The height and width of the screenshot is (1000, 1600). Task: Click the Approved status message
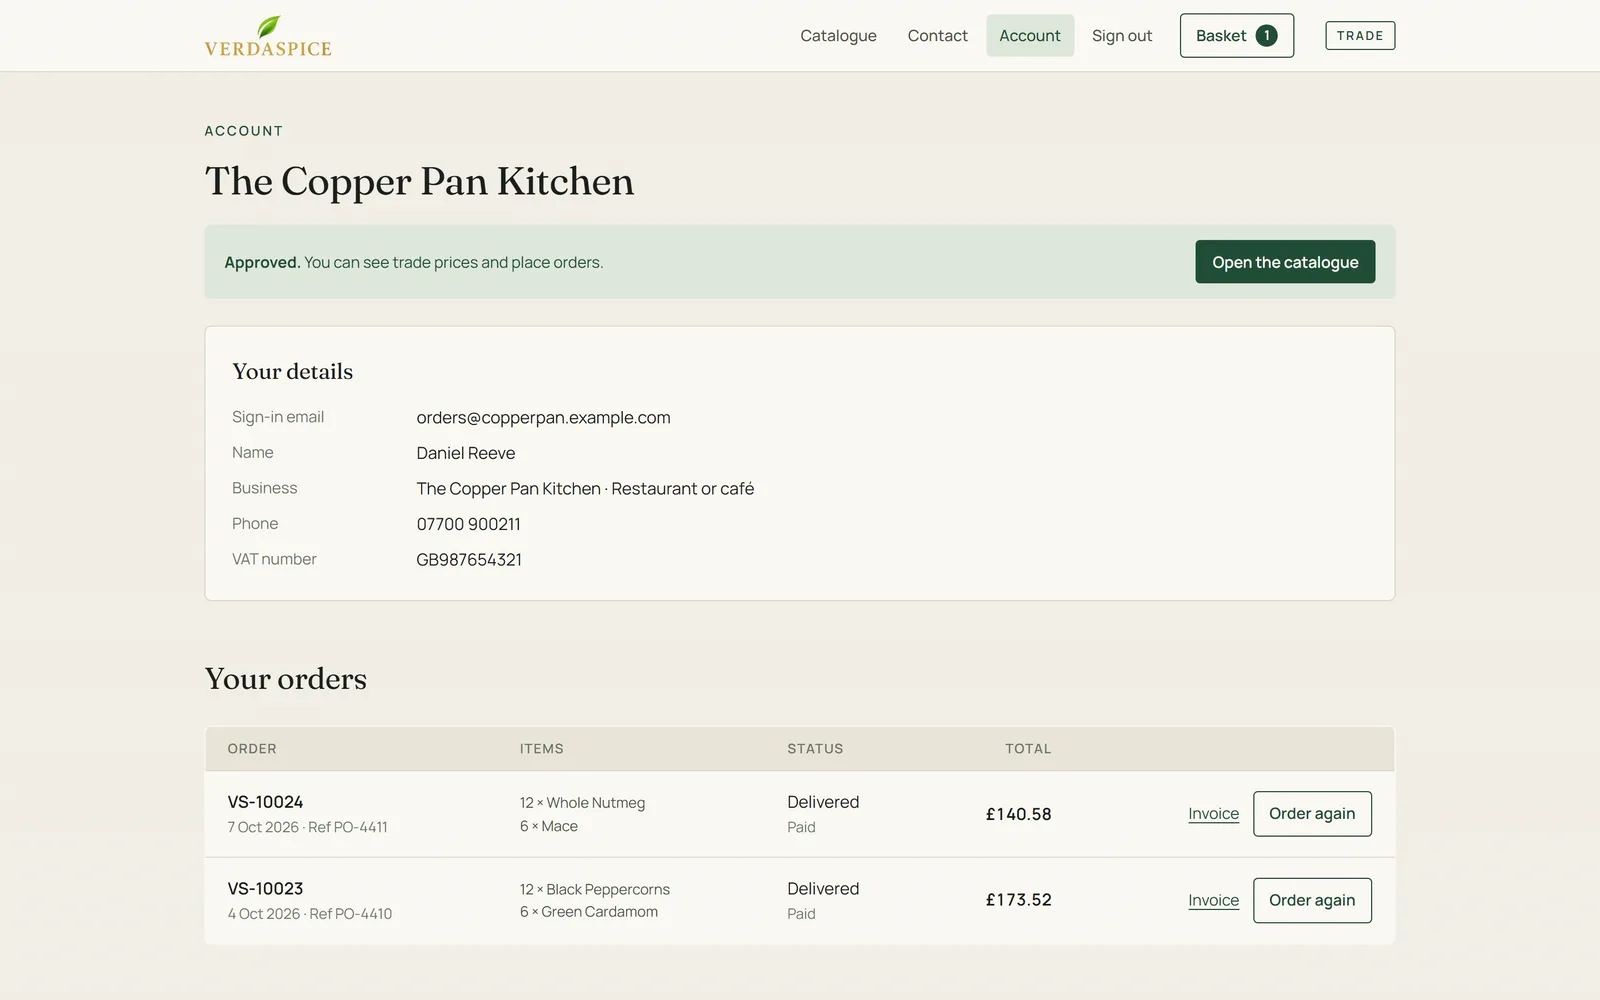point(413,263)
